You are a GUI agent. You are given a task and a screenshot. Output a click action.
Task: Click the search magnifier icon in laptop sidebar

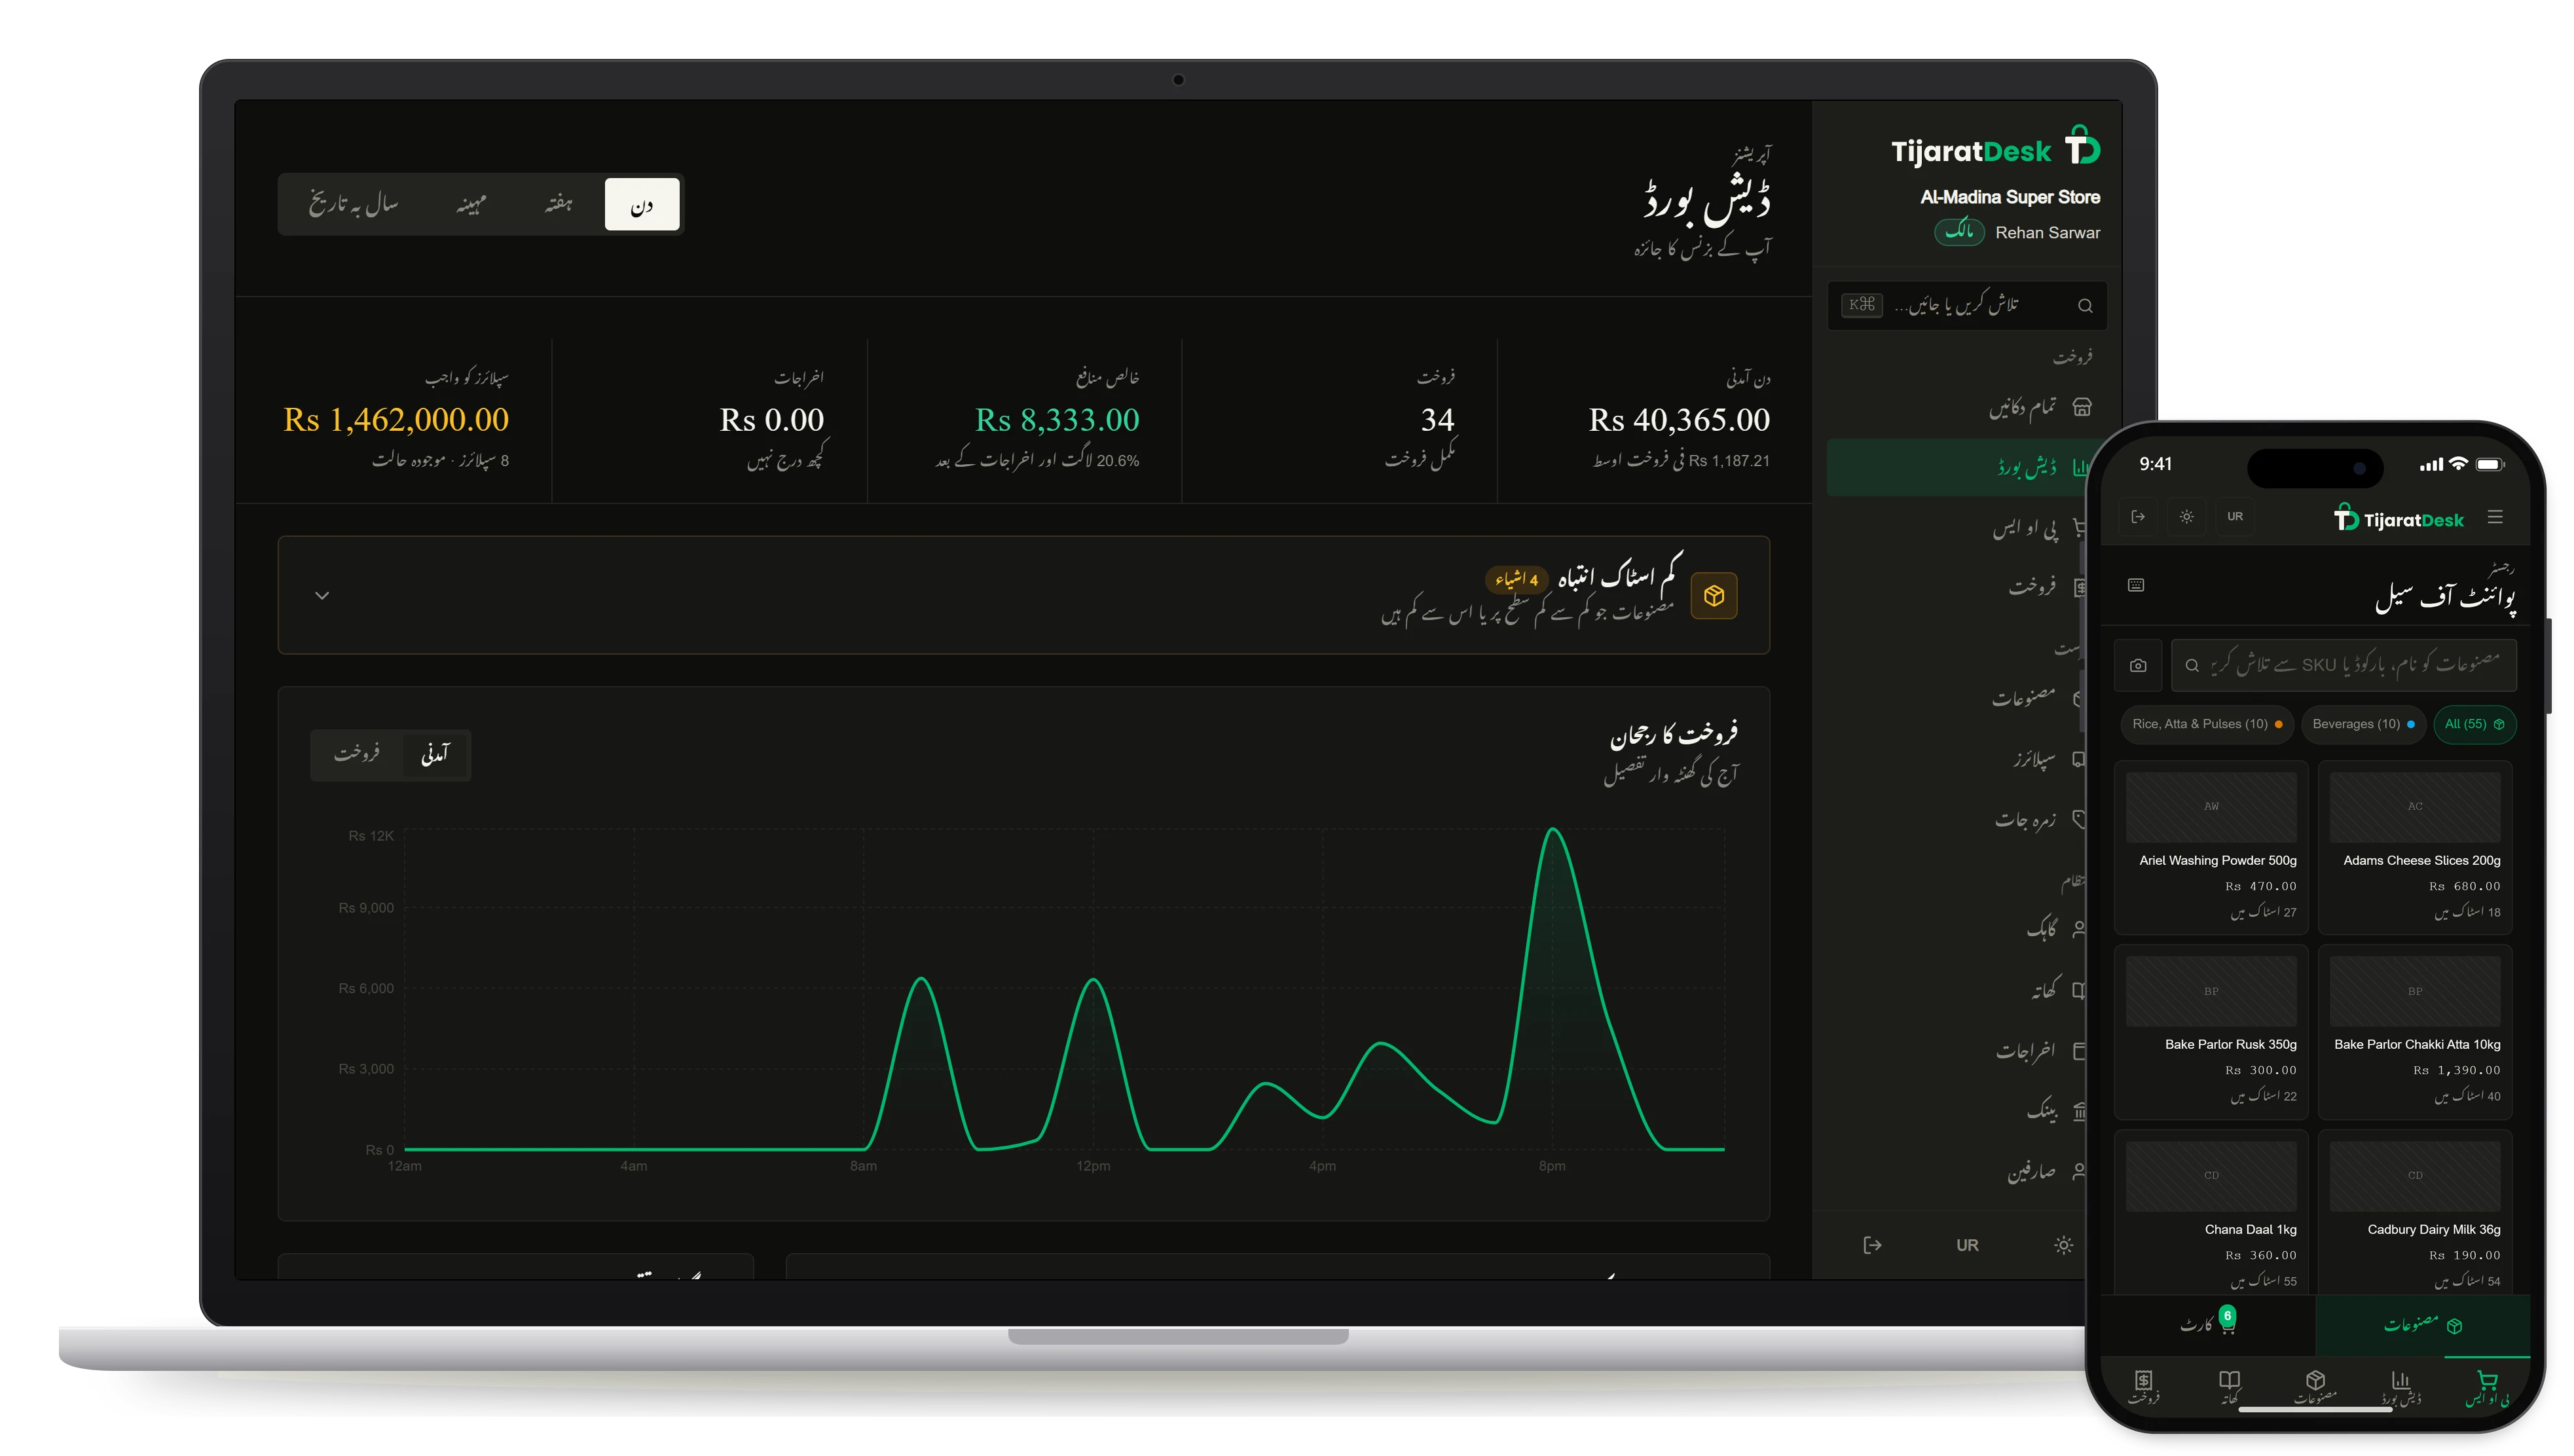2085,306
